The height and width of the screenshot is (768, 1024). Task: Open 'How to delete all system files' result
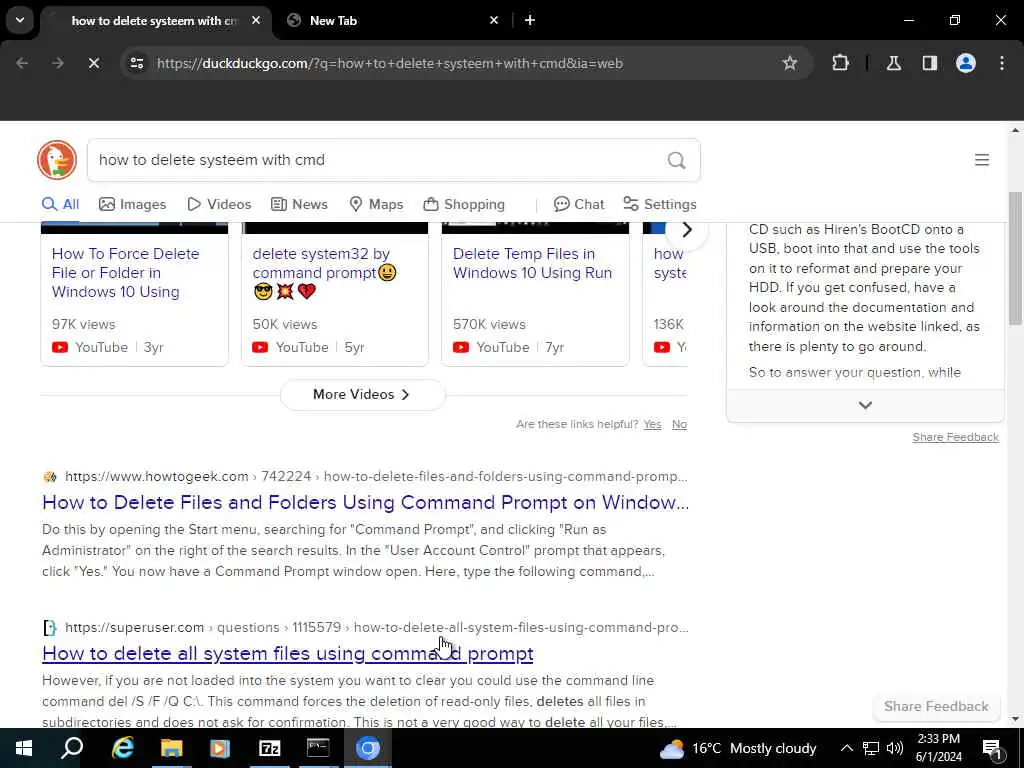[x=287, y=654]
